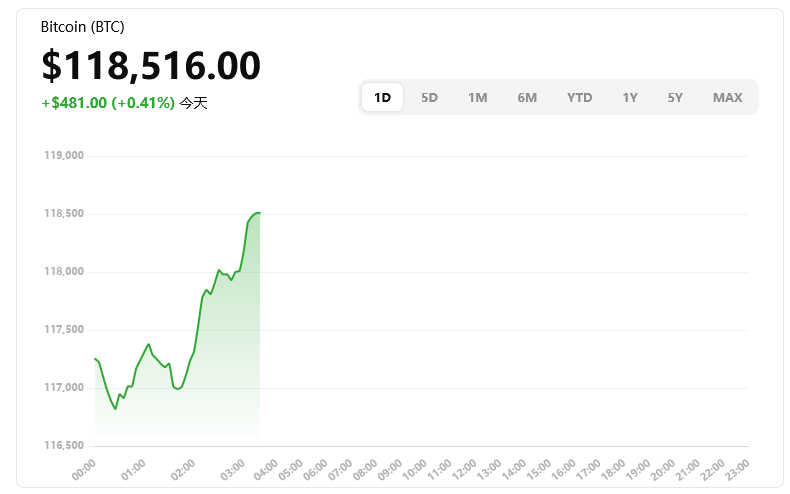The height and width of the screenshot is (494, 790).
Task: Click the 12:00 time axis label
Action: (465, 467)
